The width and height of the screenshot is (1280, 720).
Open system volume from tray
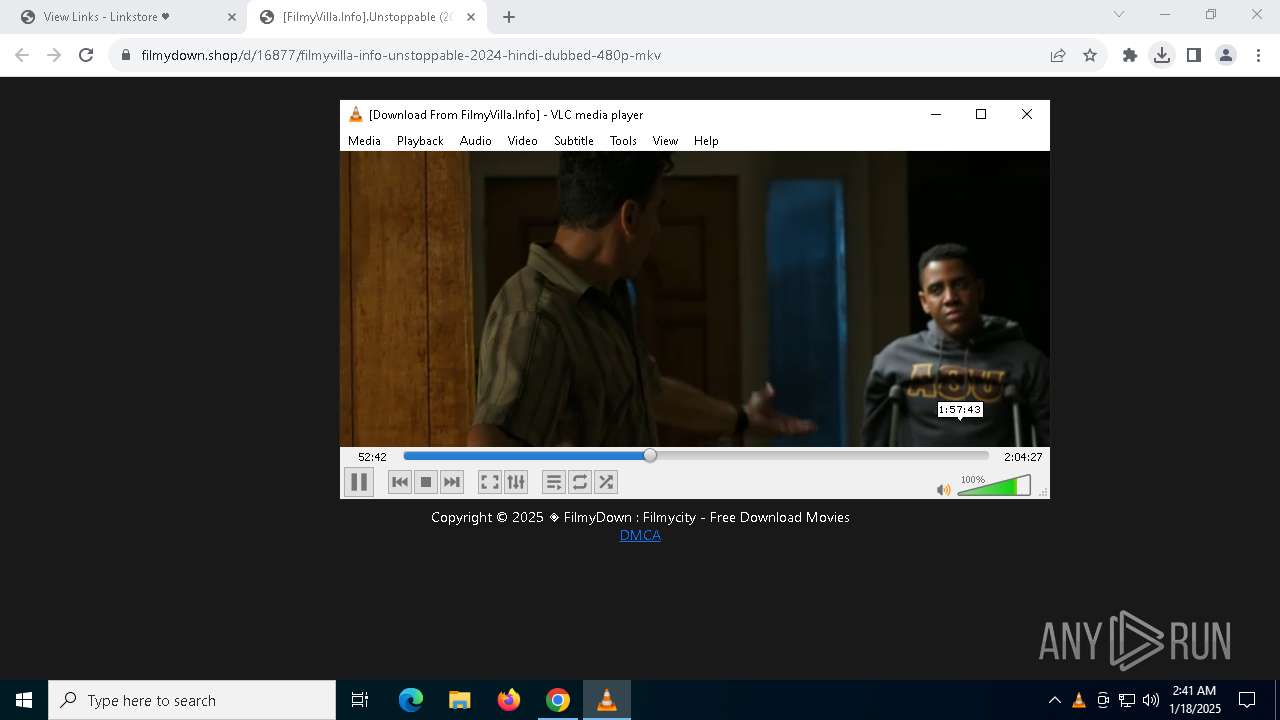pos(1151,700)
